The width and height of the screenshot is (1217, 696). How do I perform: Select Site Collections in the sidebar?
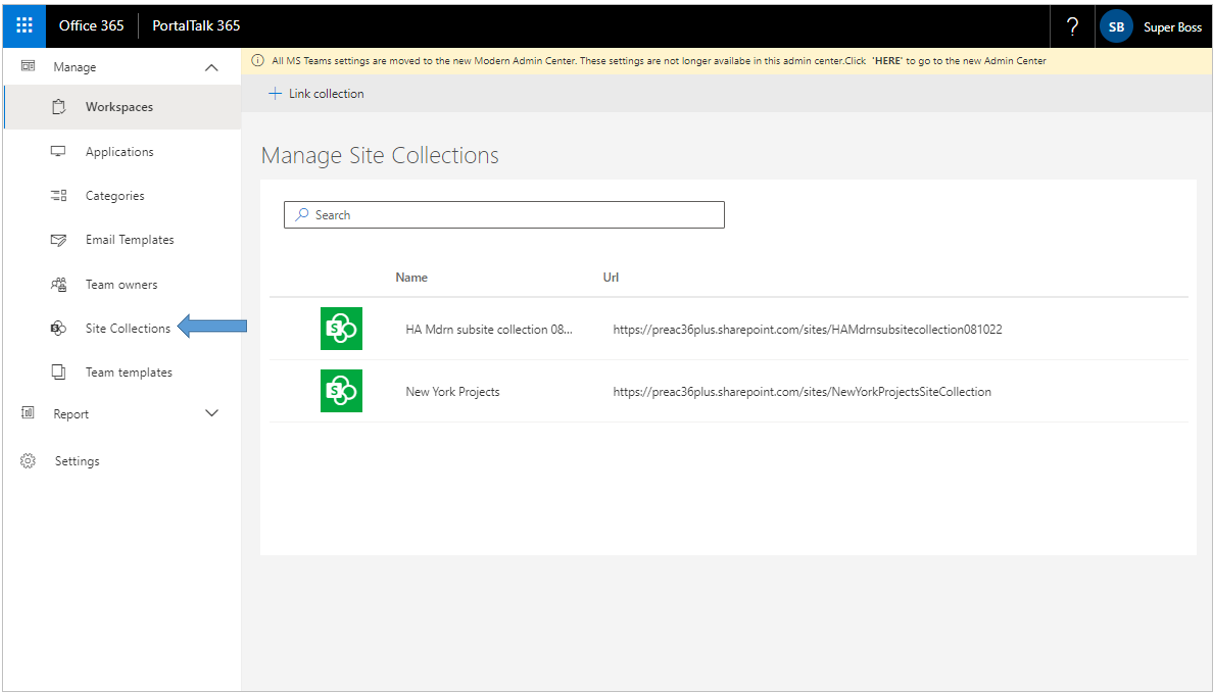tap(127, 328)
